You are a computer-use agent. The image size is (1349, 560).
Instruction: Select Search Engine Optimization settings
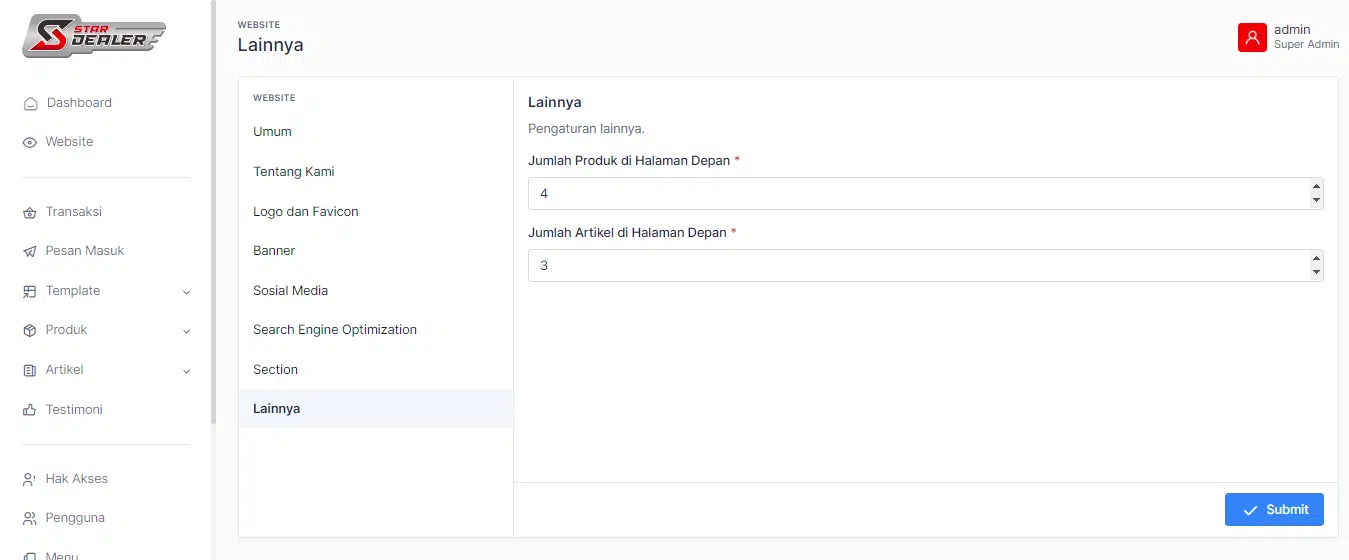334,329
